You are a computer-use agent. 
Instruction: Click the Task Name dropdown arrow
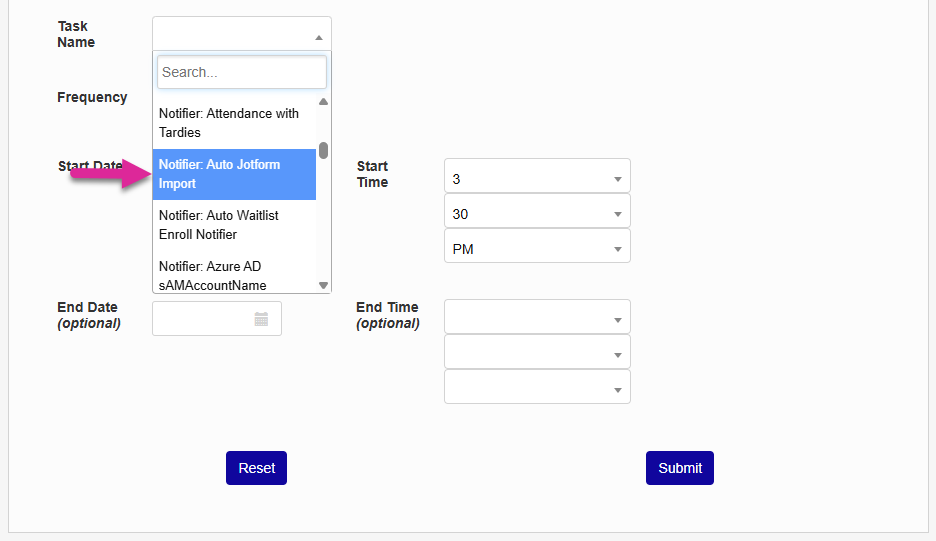point(318,38)
